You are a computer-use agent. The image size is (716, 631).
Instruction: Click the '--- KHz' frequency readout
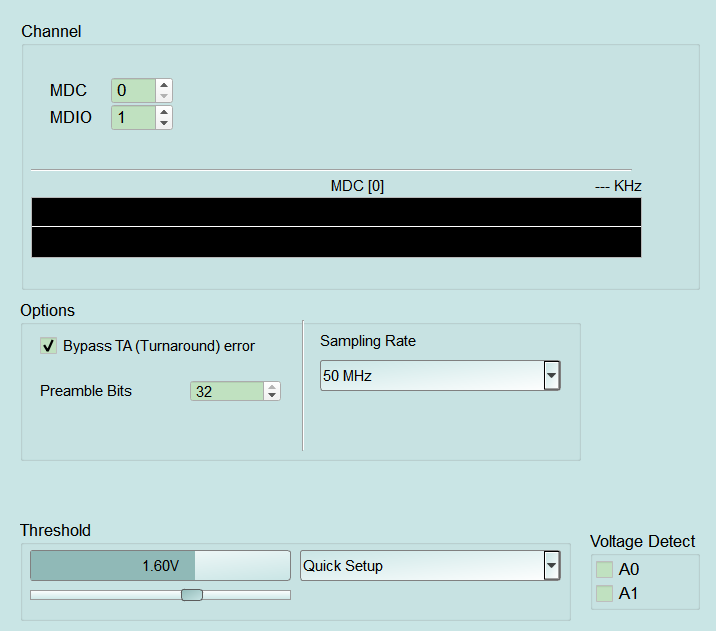click(x=618, y=186)
